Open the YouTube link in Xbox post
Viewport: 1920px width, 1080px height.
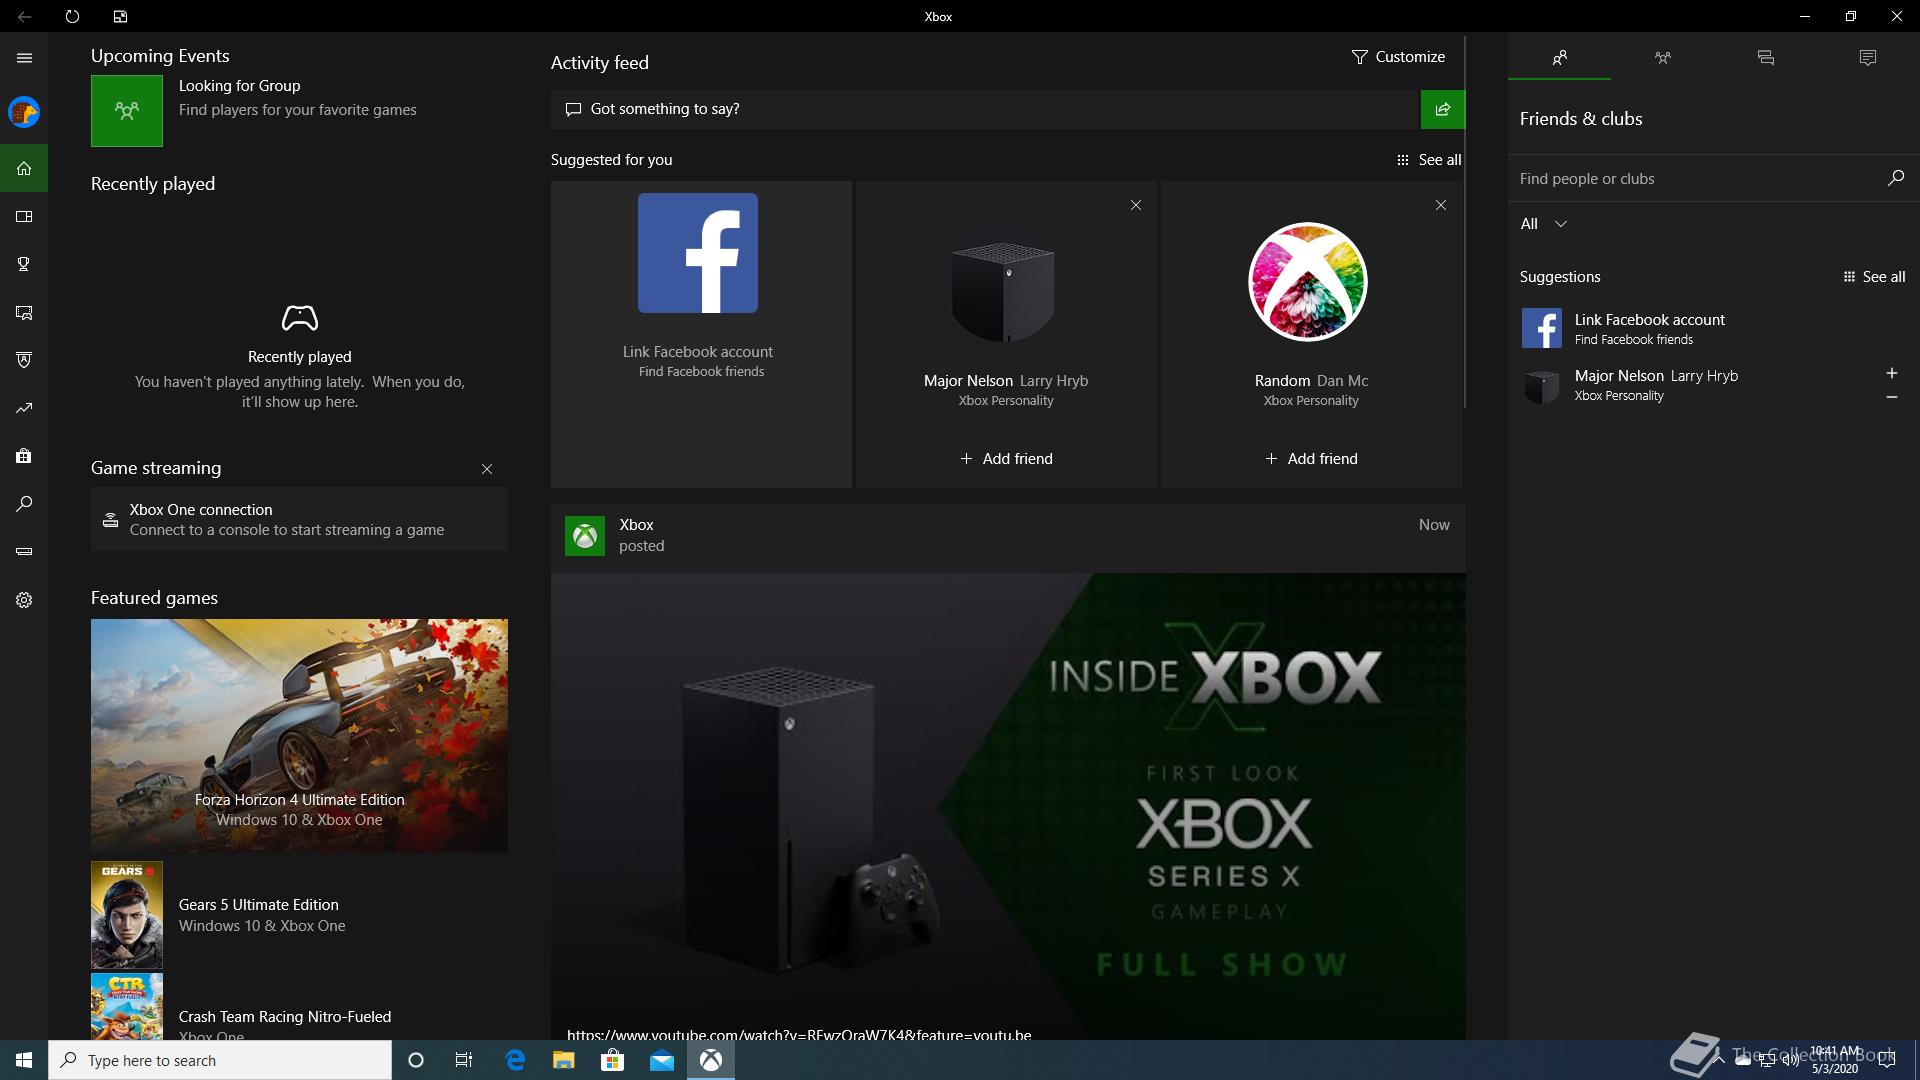pos(799,1035)
